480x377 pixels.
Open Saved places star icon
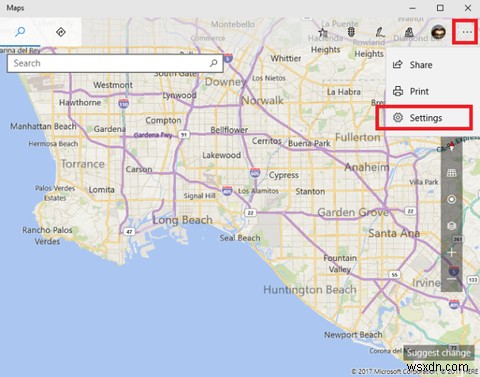[323, 33]
